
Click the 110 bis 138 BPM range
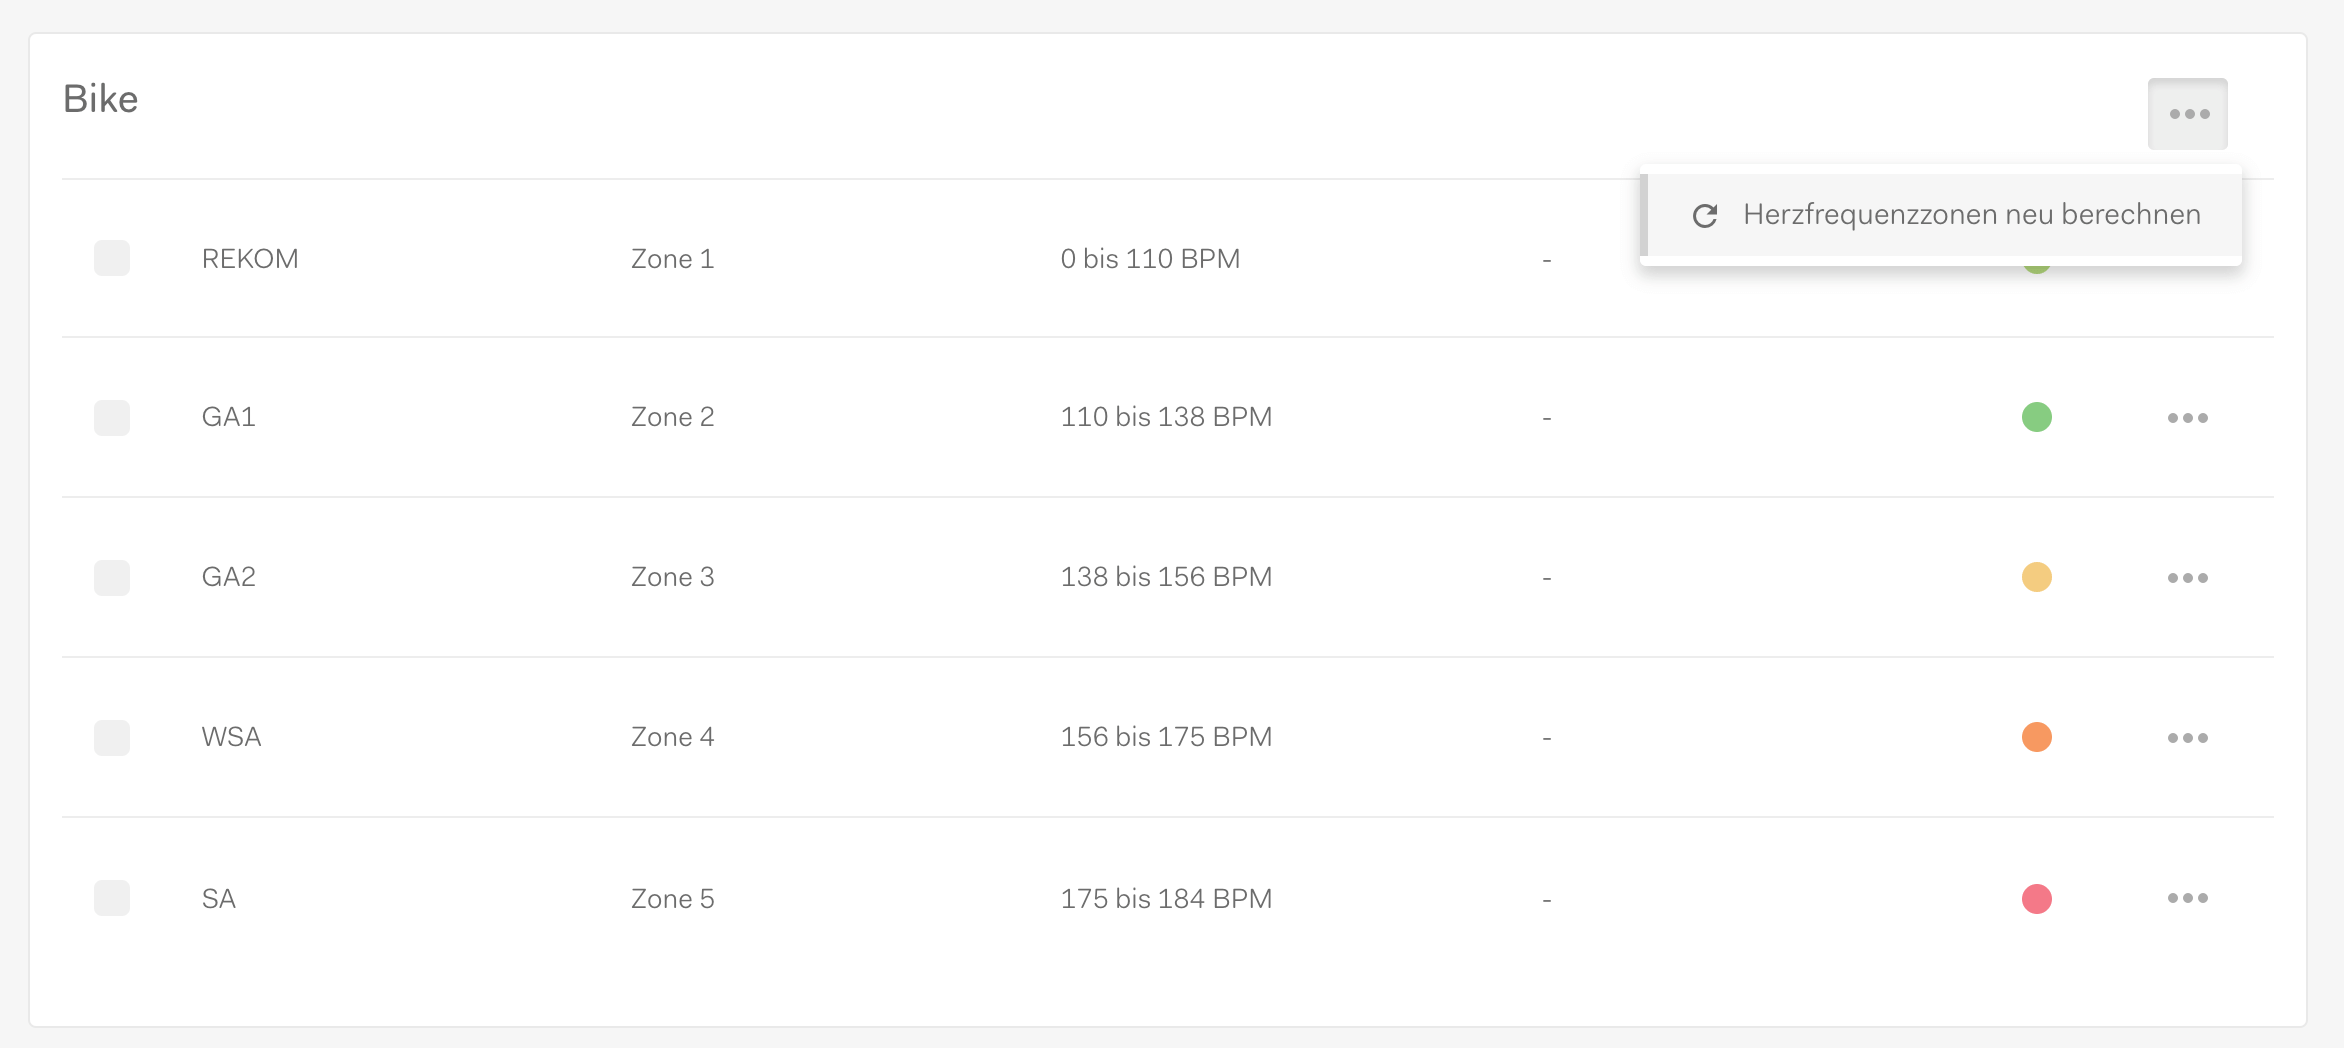(1166, 417)
